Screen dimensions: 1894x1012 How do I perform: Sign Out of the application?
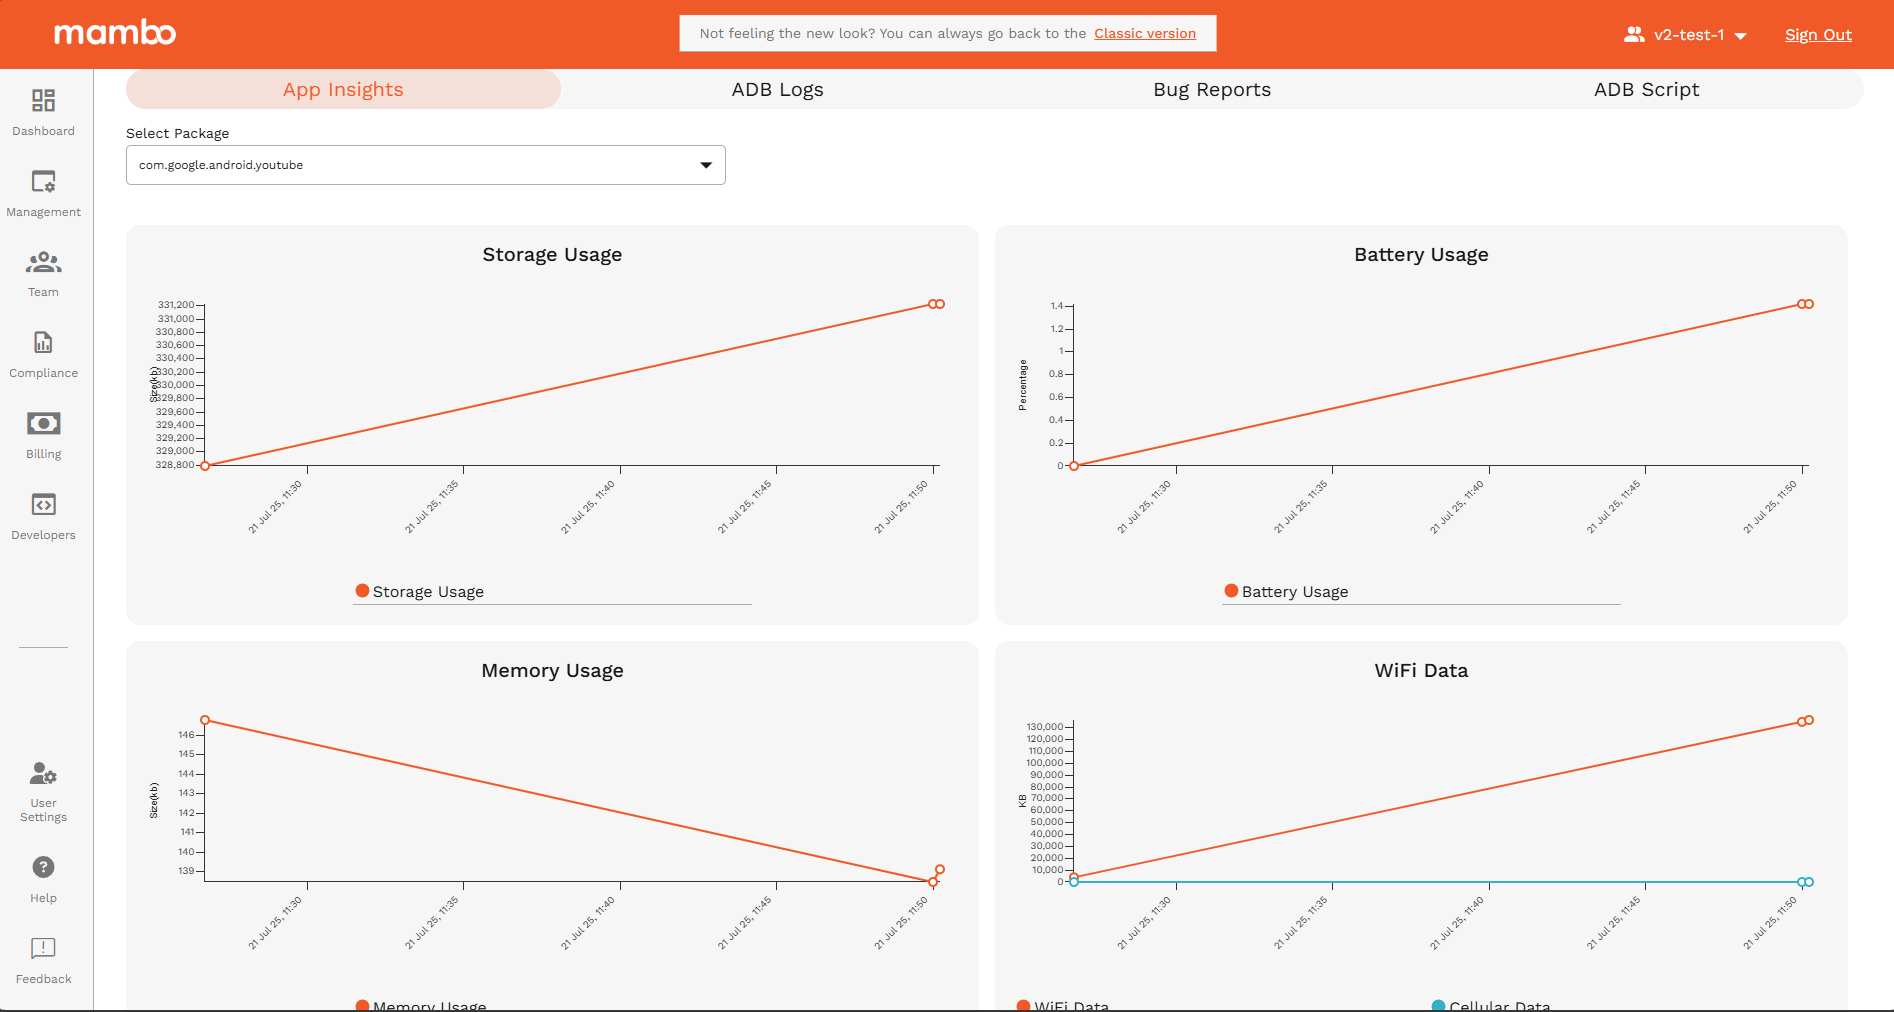point(1818,34)
